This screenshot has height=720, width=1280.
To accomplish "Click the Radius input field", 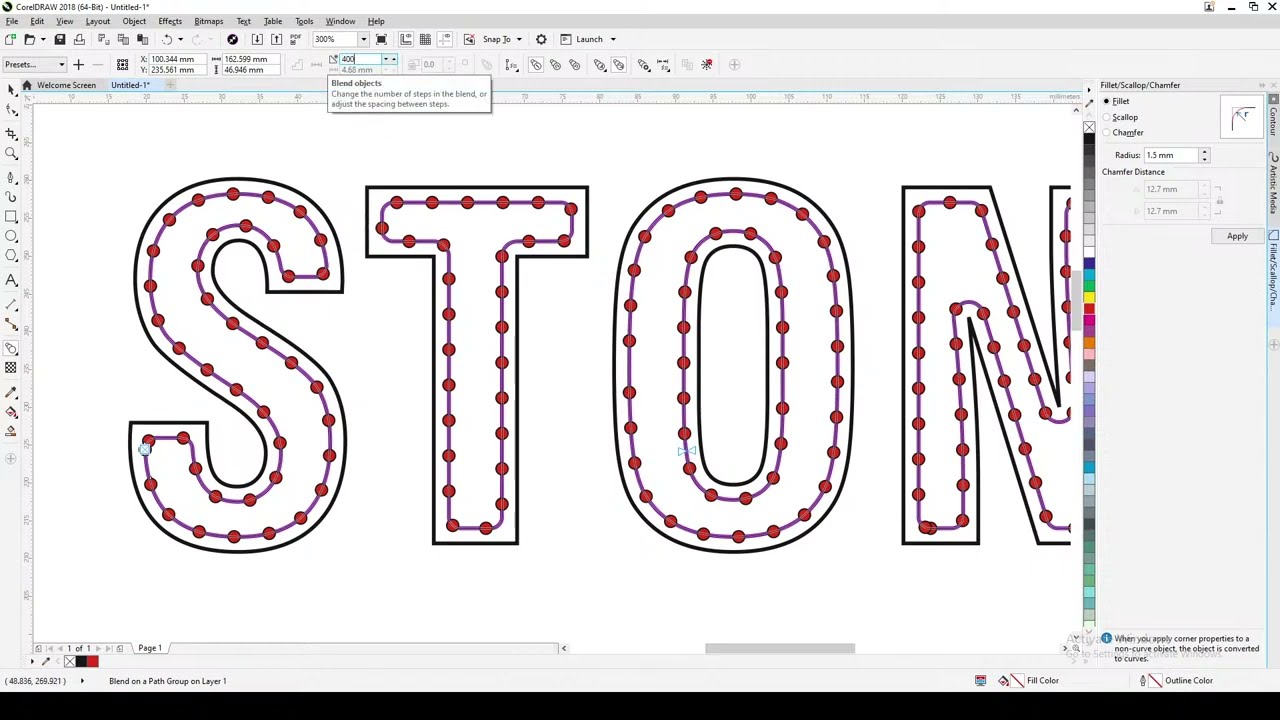I will point(1171,155).
